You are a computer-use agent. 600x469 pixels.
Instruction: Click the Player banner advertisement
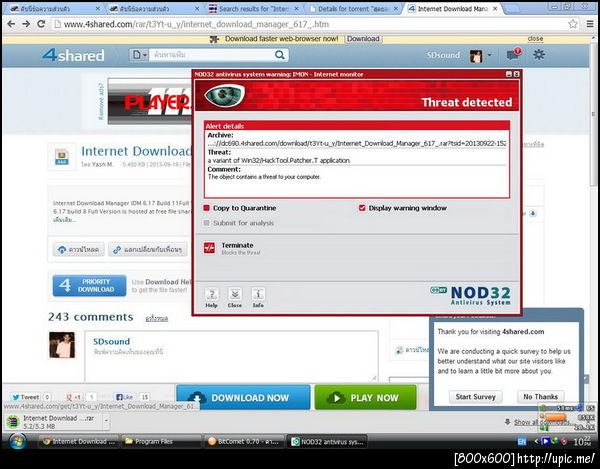pos(149,101)
